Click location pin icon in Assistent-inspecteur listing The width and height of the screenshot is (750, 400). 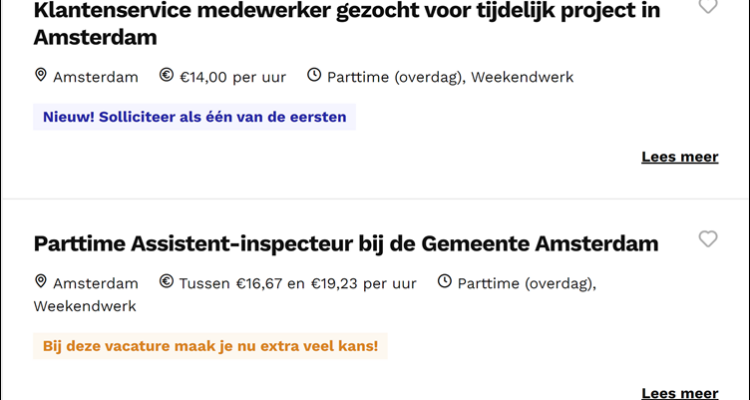41,282
